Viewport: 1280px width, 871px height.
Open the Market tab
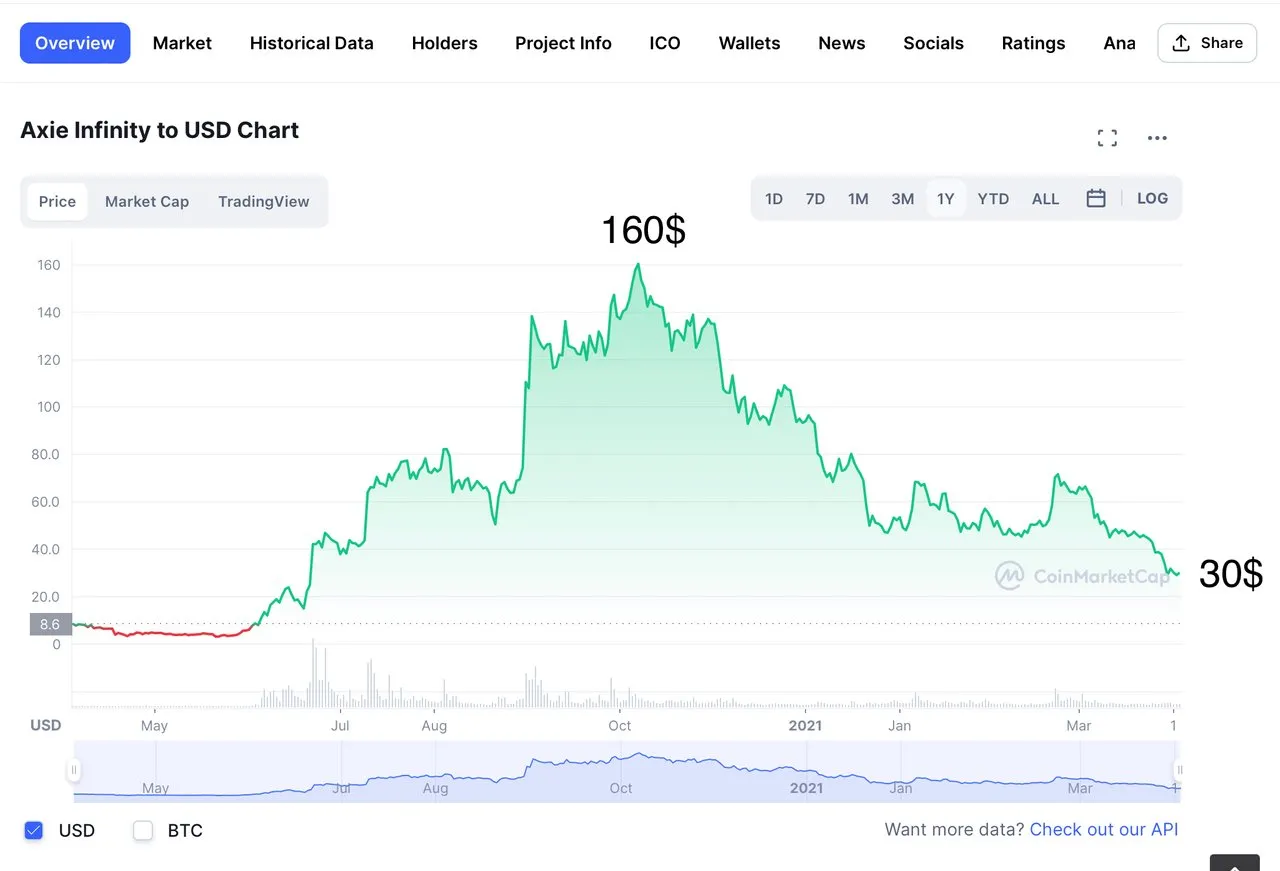point(182,43)
